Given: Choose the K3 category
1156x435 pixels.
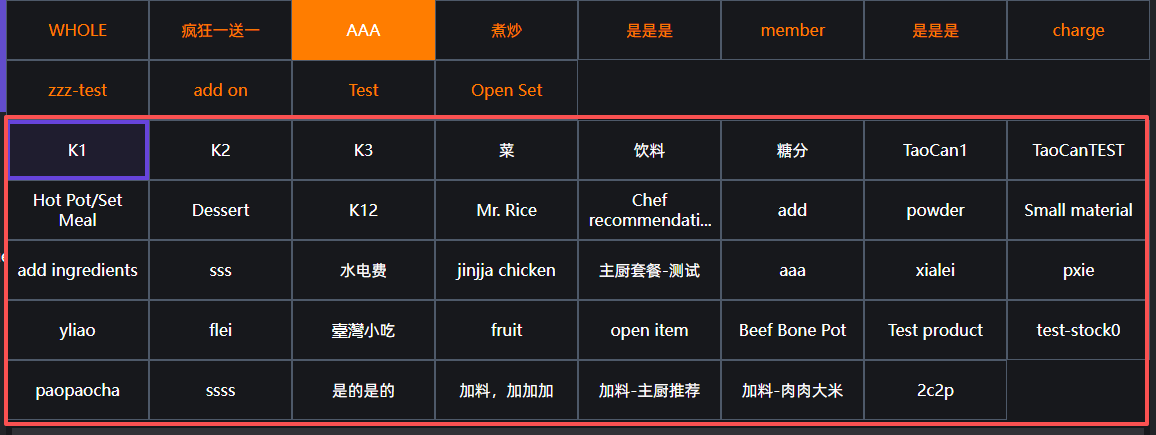Looking at the screenshot, I should click(363, 151).
